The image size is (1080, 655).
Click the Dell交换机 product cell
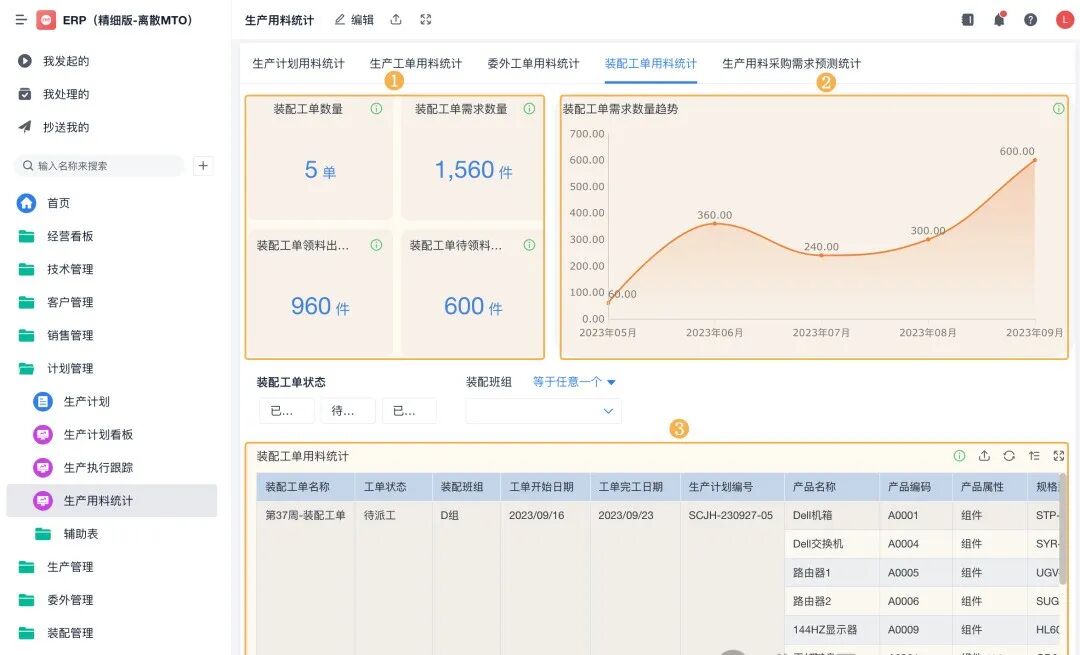click(831, 543)
